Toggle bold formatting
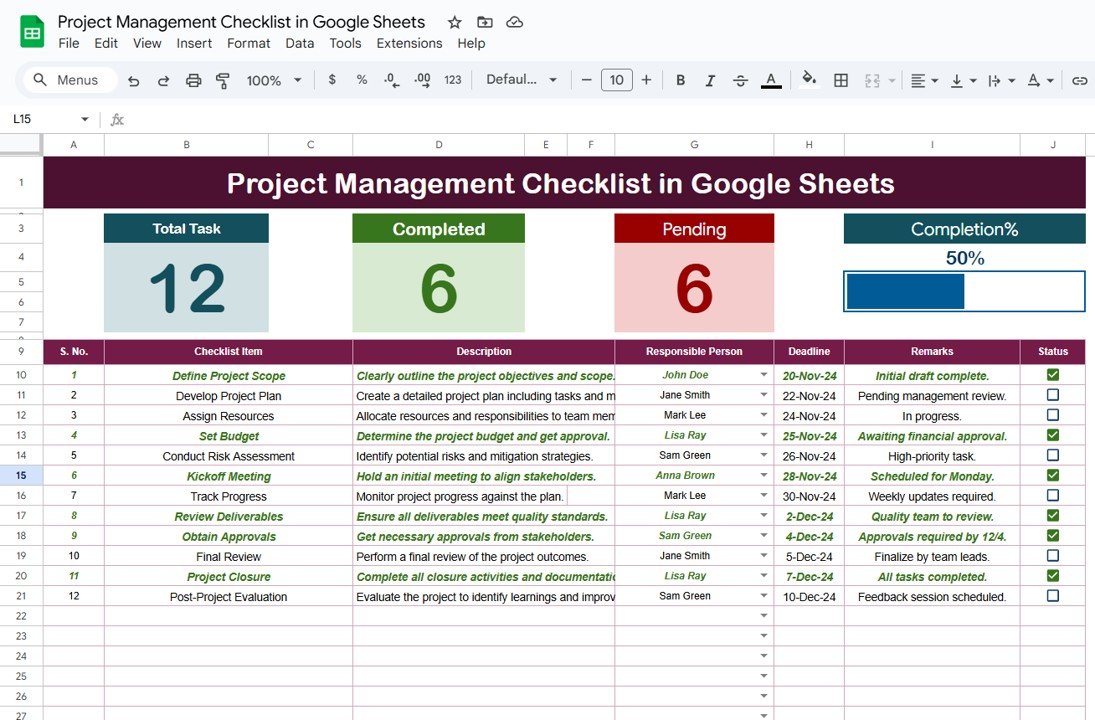This screenshot has width=1095, height=720. click(x=680, y=80)
